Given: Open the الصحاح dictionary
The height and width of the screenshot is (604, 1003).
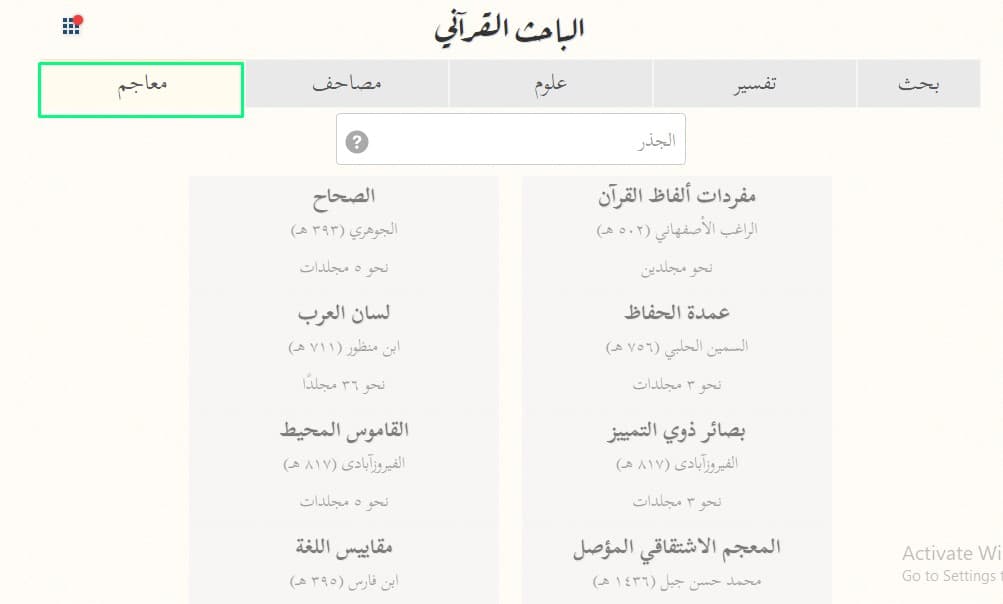Looking at the screenshot, I should pyautogui.click(x=344, y=196).
